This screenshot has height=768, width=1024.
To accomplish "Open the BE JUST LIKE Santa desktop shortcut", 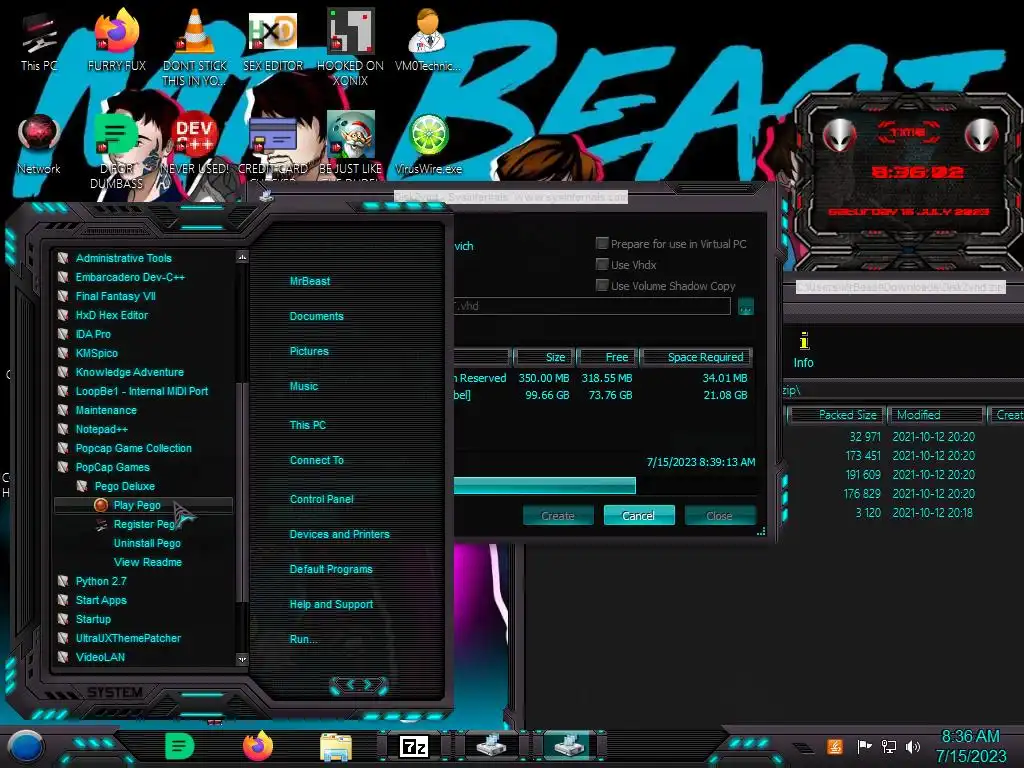I will [350, 144].
